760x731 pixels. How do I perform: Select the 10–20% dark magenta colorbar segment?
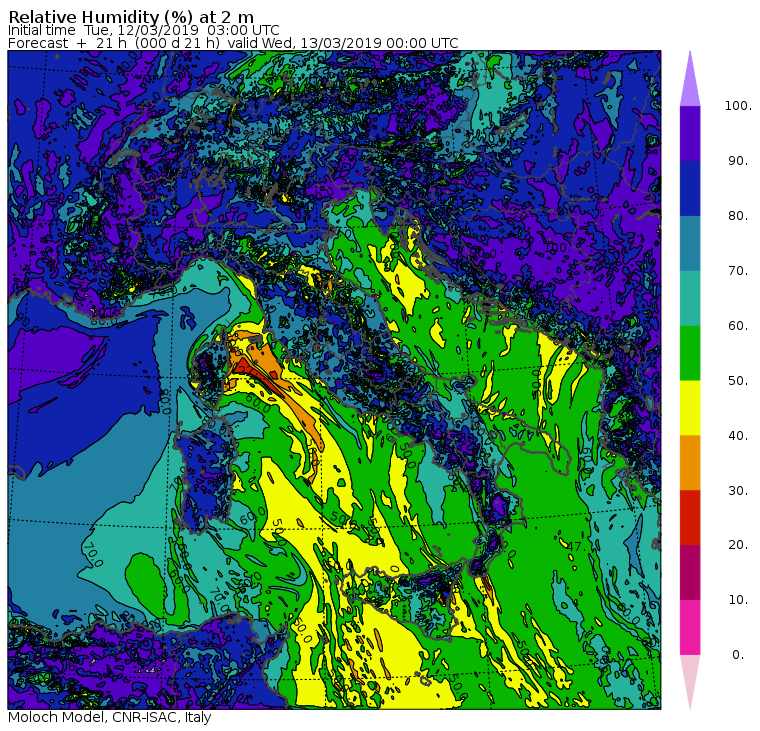point(690,572)
